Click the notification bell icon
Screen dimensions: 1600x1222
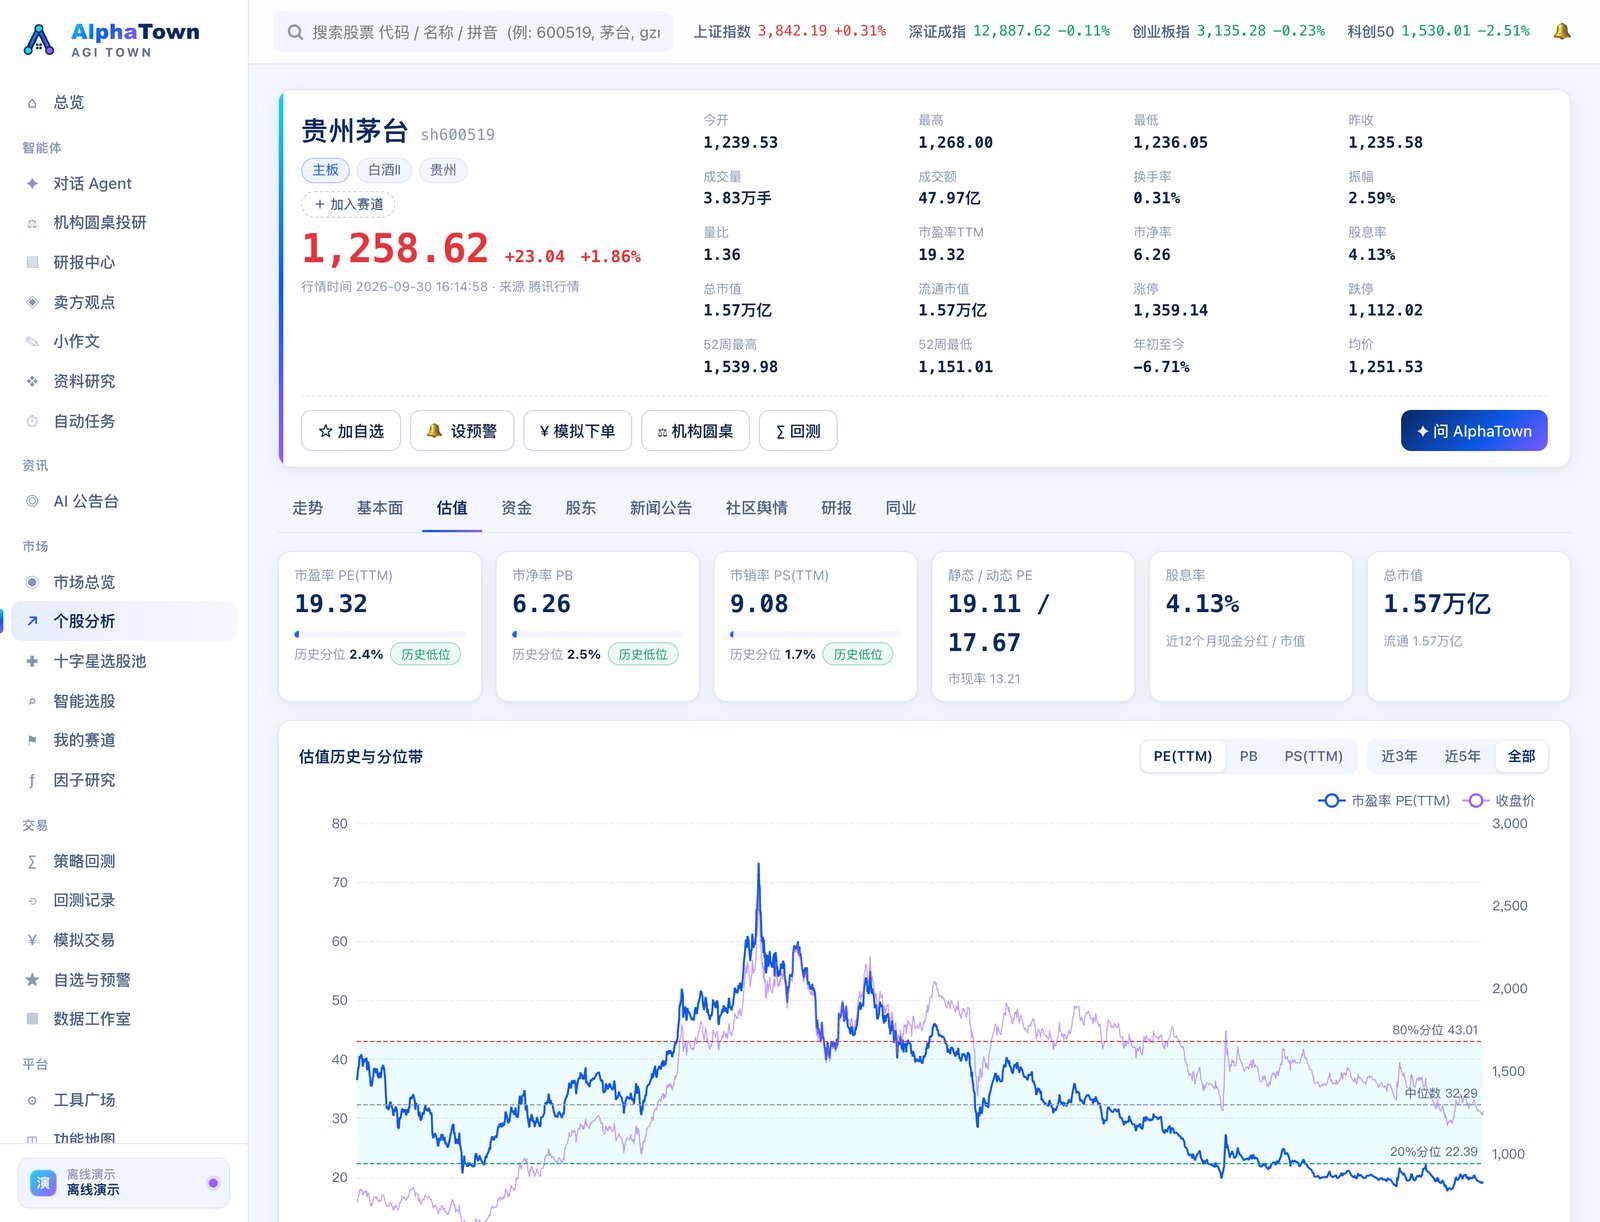[x=1561, y=32]
